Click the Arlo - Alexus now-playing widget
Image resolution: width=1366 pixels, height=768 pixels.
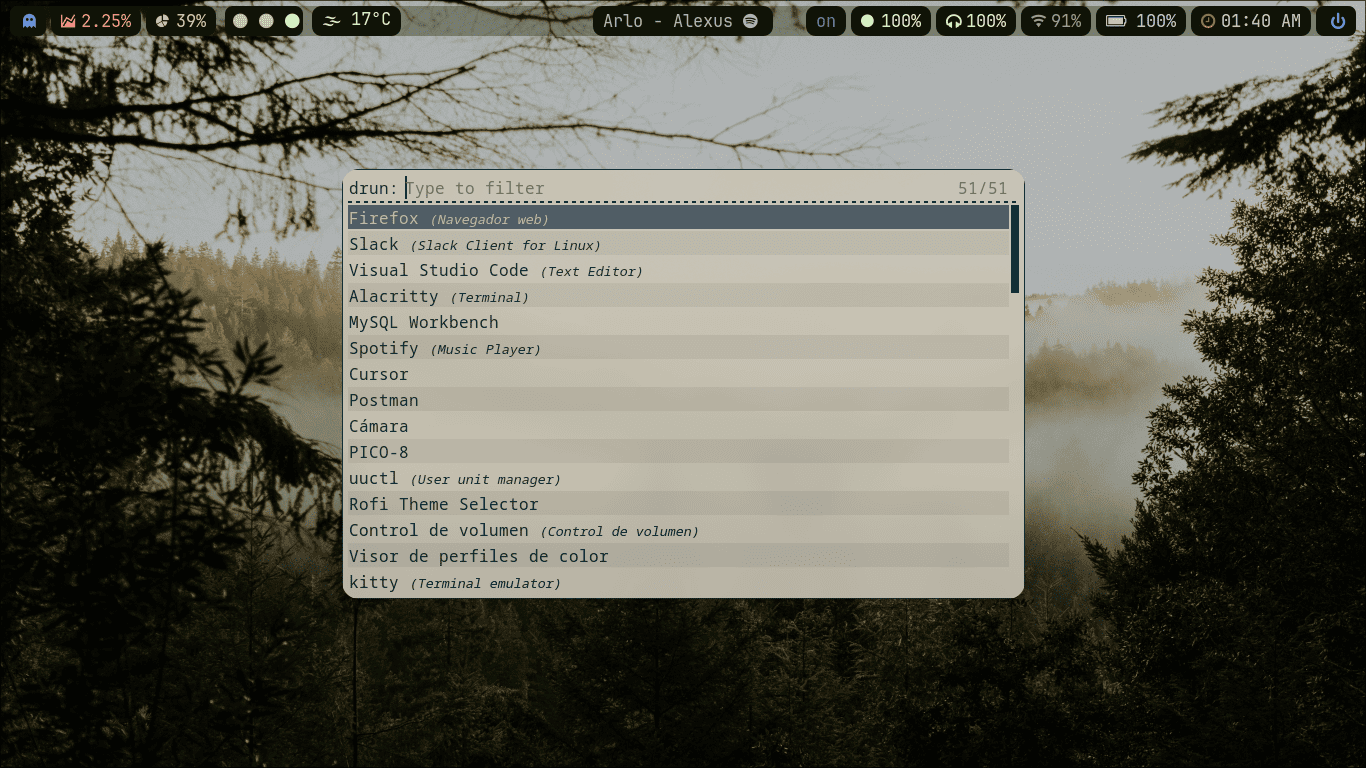coord(683,21)
